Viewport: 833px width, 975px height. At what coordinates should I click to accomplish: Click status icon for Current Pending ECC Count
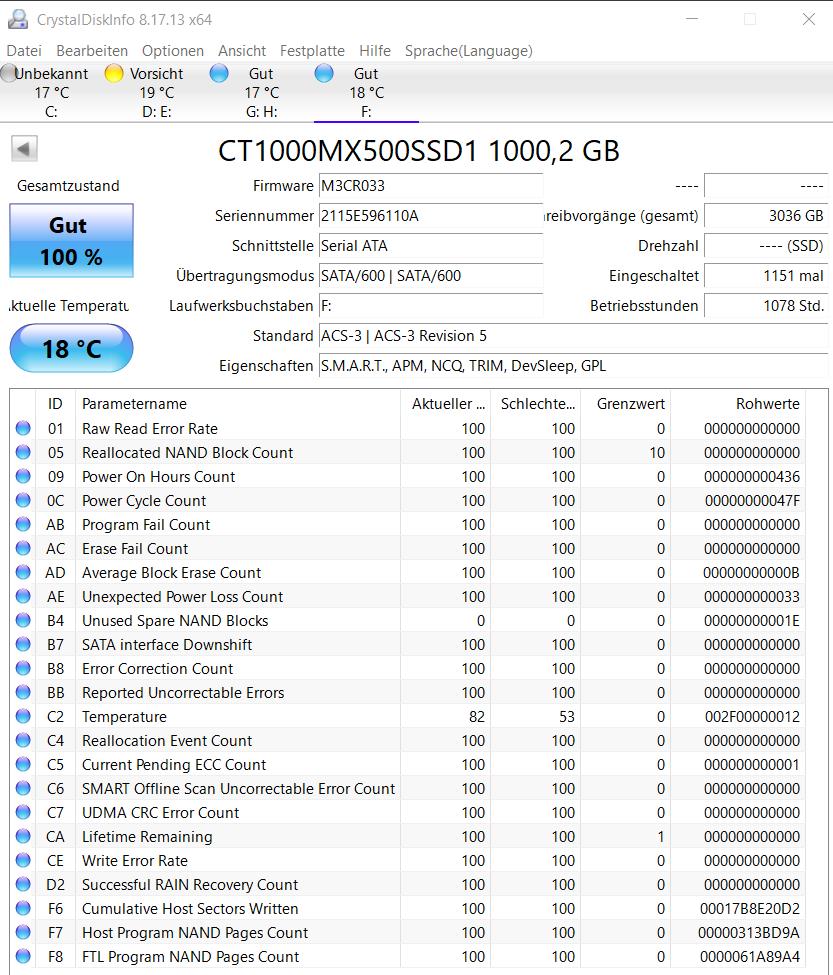click(23, 764)
